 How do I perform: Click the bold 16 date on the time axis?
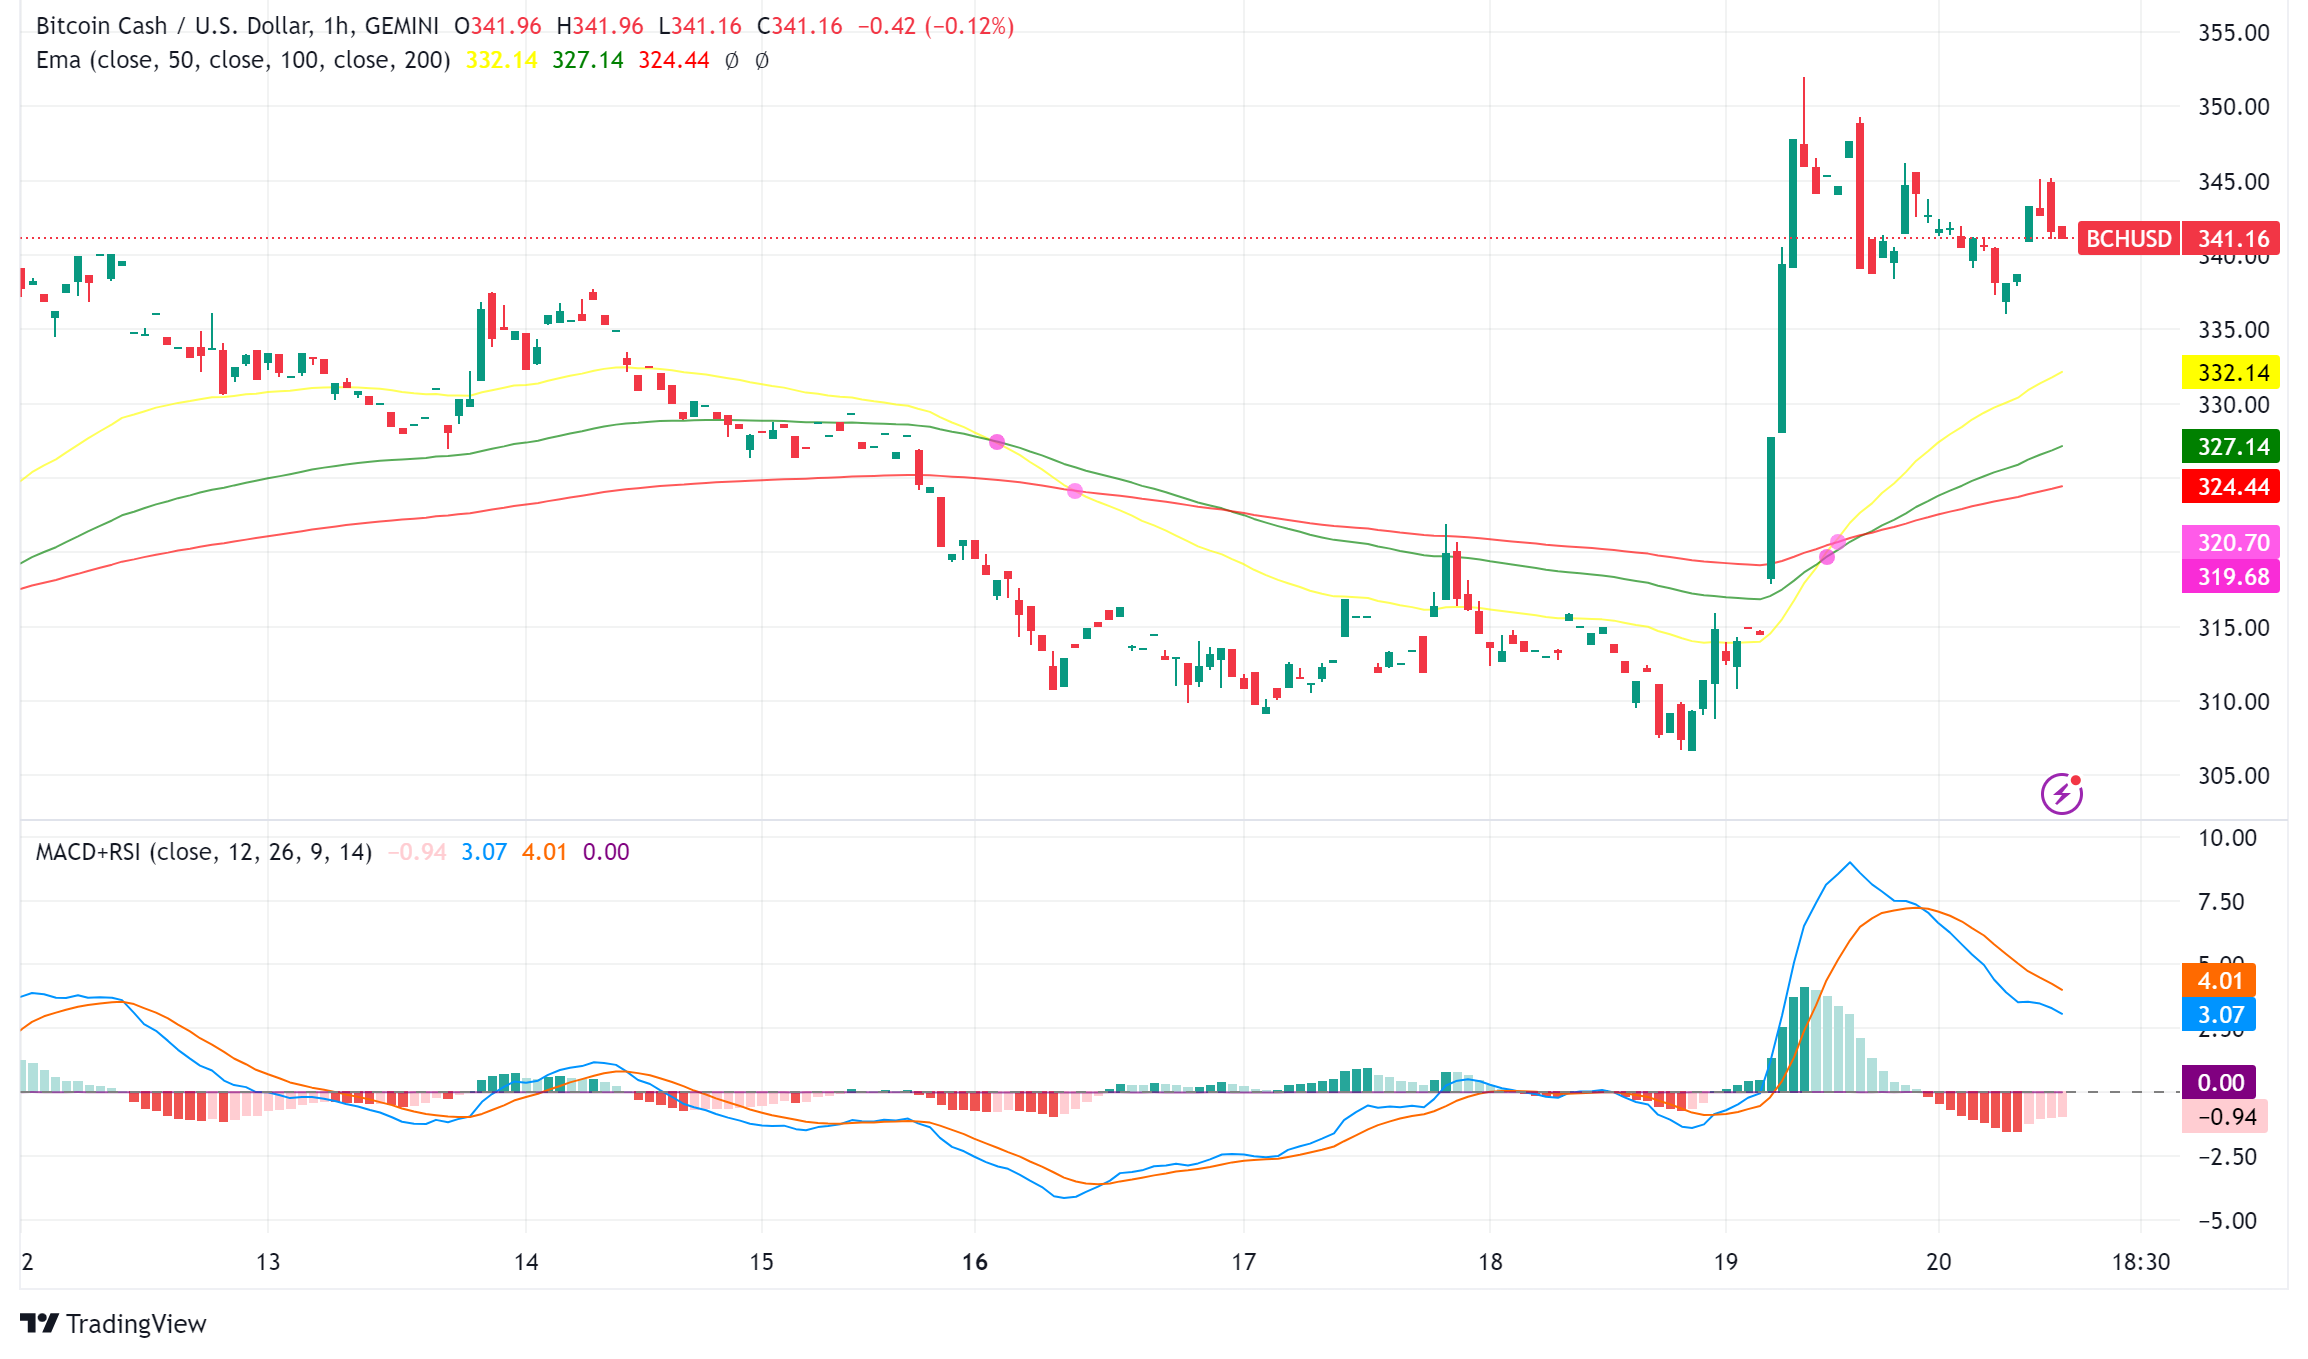tap(974, 1262)
